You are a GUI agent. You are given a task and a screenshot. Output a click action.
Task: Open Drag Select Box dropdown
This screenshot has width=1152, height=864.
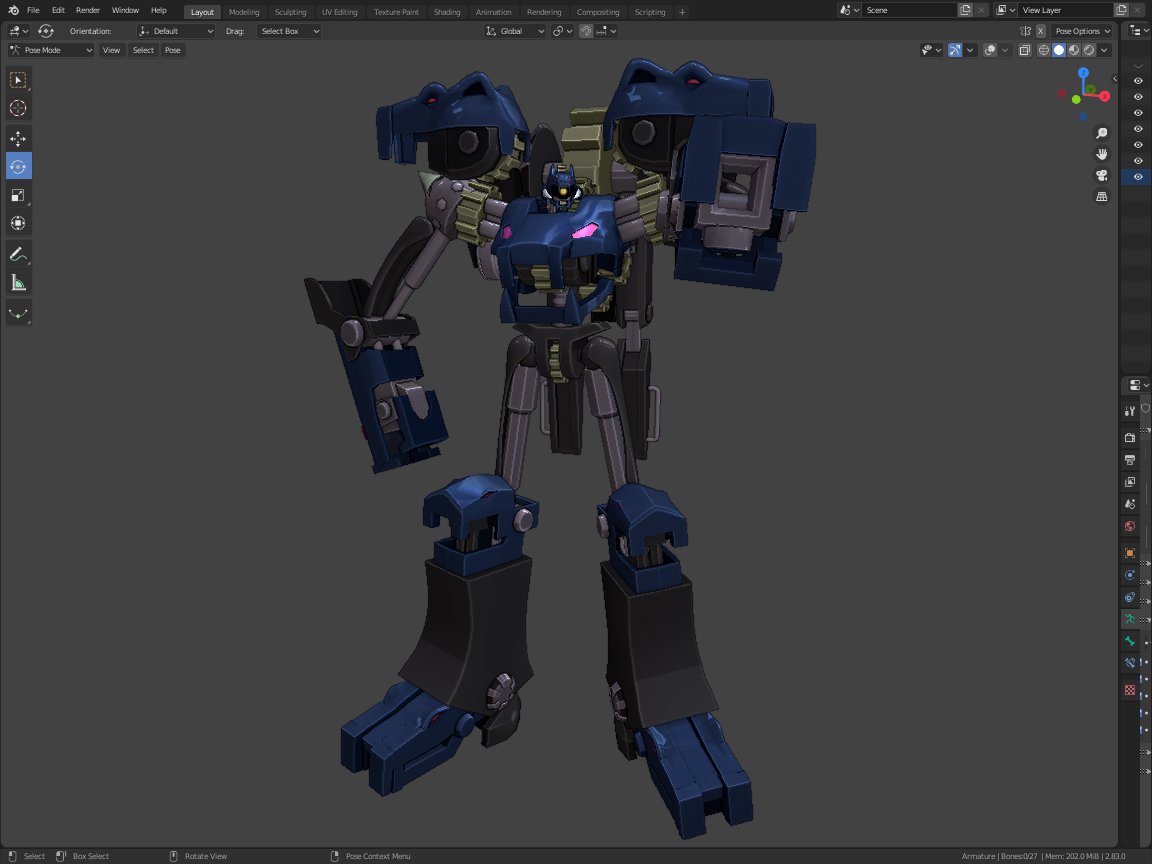(289, 31)
